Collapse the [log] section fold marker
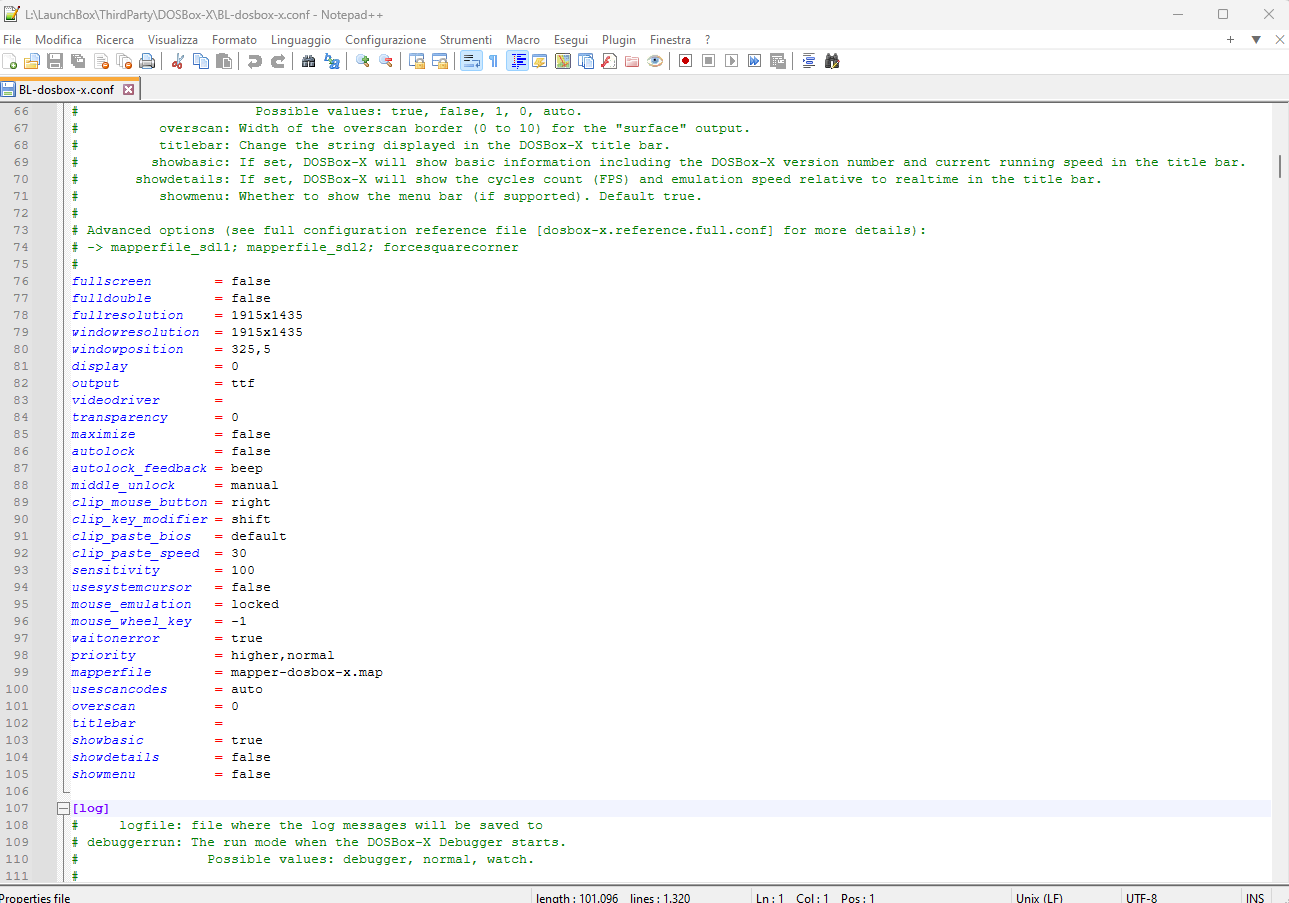Screen dimensions: 1289x903 tap(63, 808)
